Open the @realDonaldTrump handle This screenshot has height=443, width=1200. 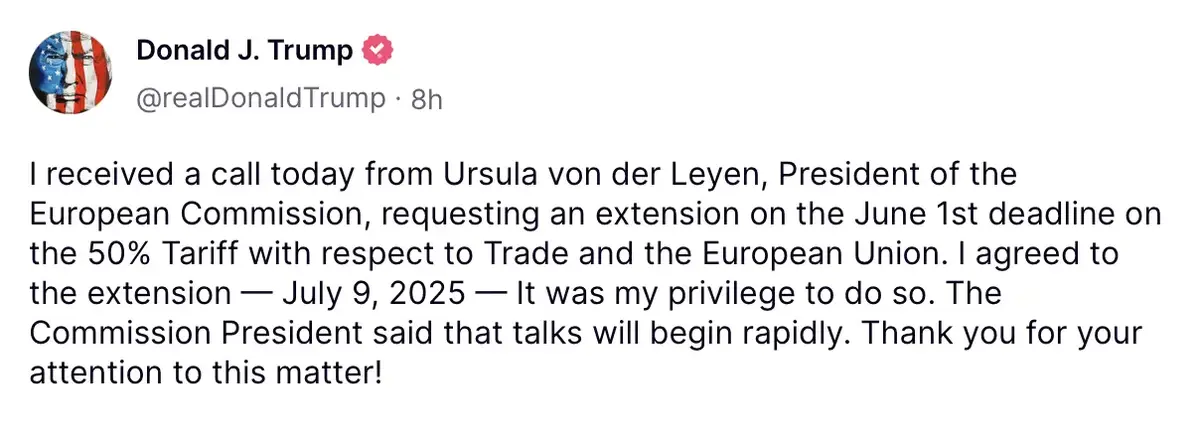point(260,98)
